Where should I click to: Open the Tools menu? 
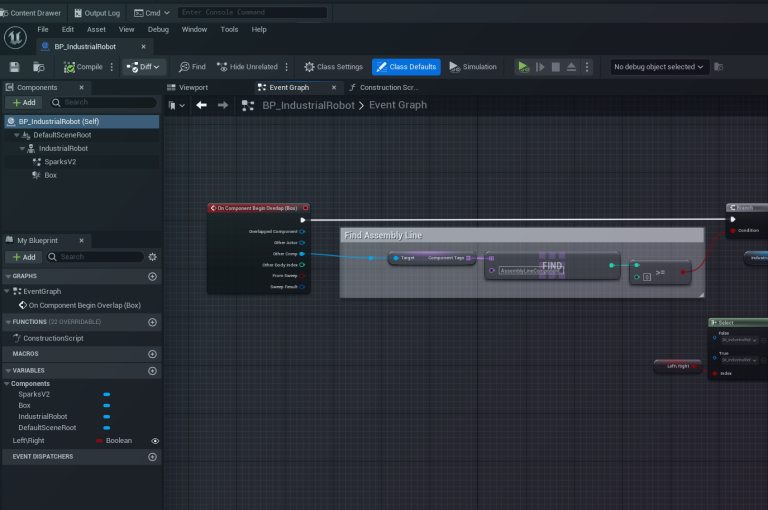coord(229,29)
